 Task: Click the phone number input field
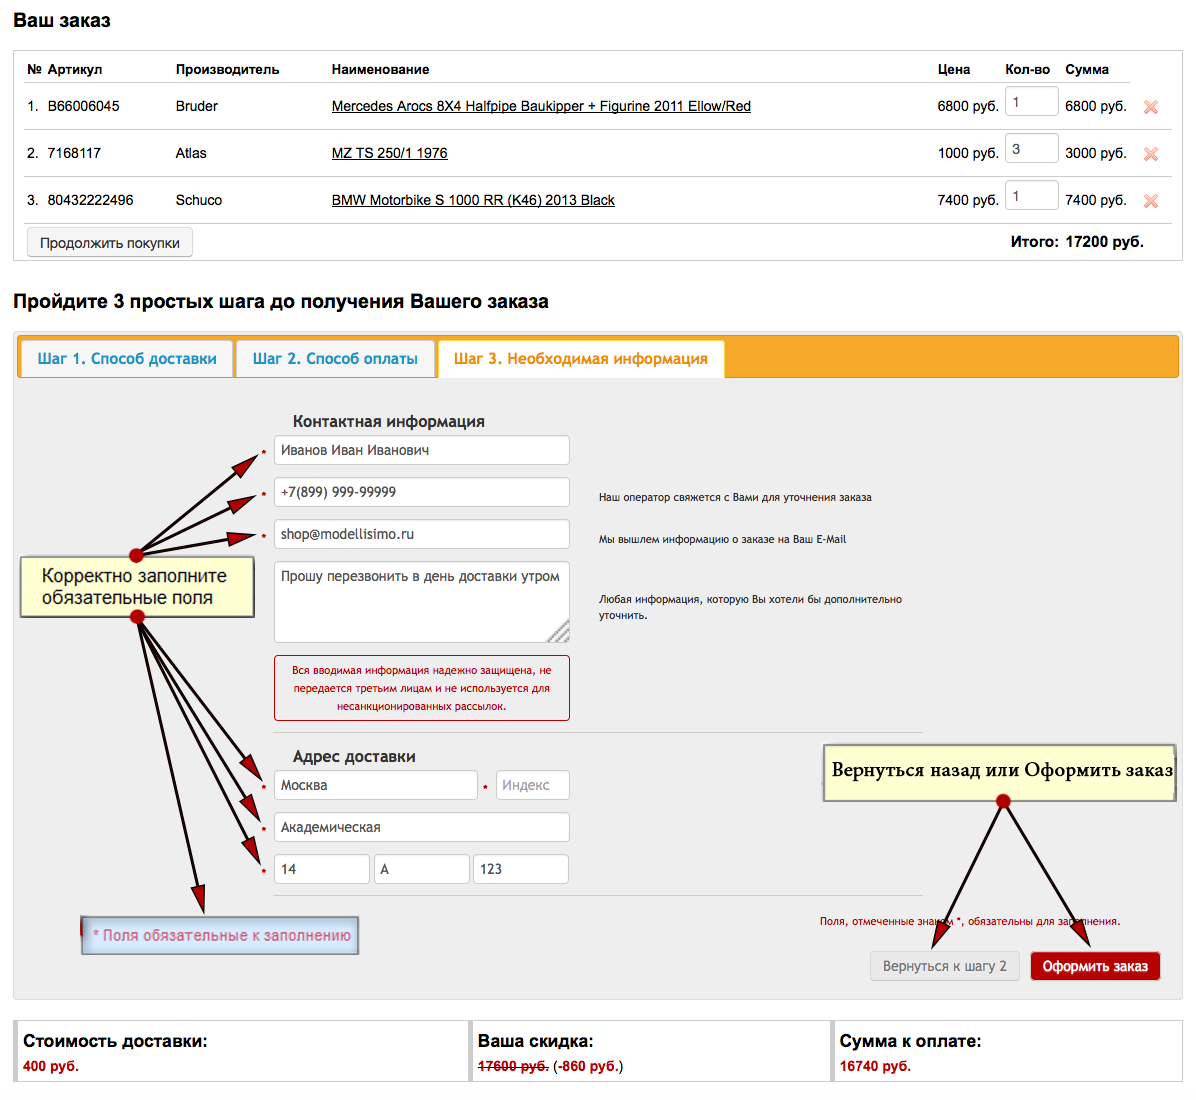421,492
